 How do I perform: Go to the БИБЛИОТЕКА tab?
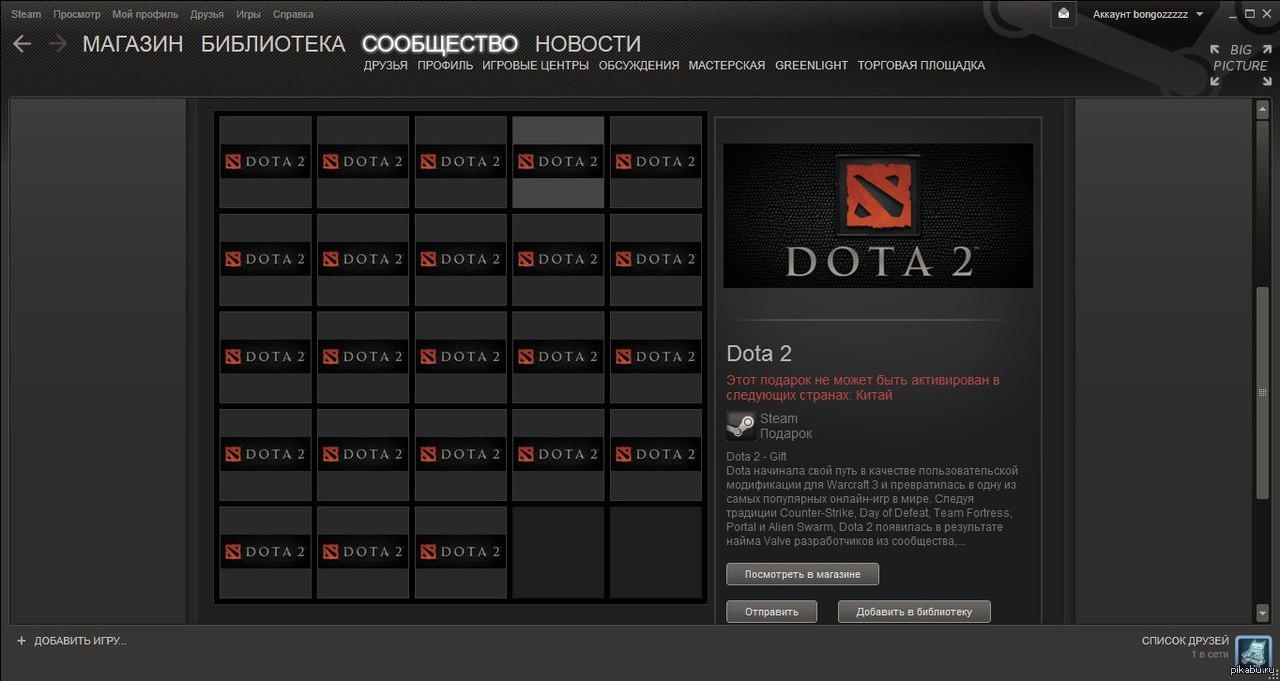[273, 43]
